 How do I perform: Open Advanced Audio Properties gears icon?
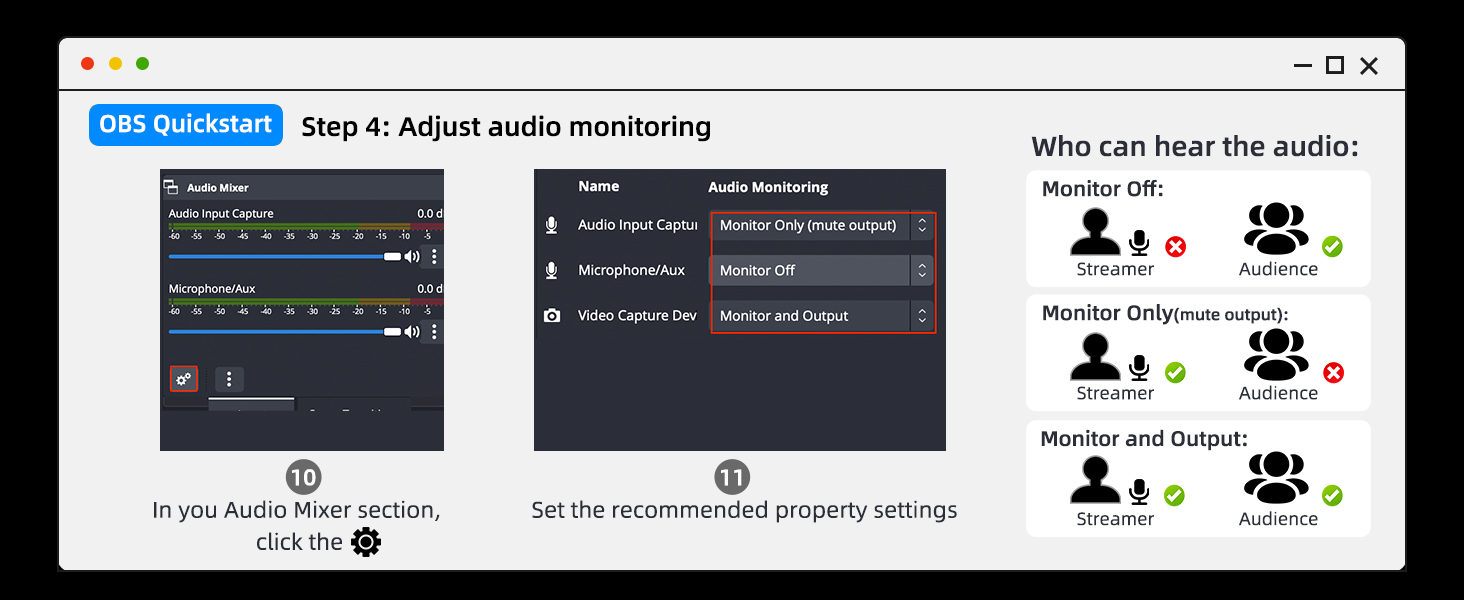click(x=184, y=379)
